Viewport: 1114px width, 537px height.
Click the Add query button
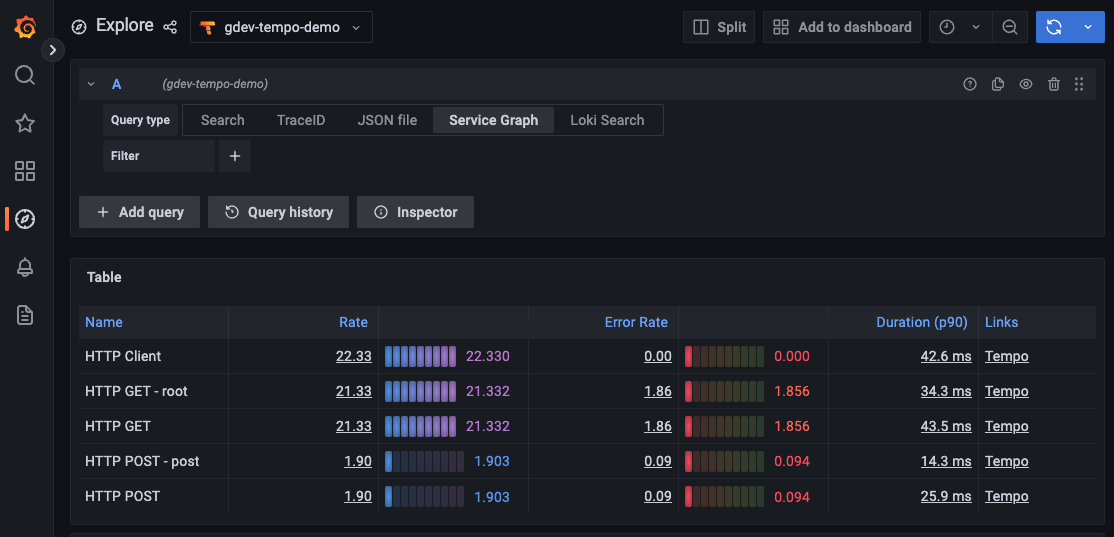point(140,212)
